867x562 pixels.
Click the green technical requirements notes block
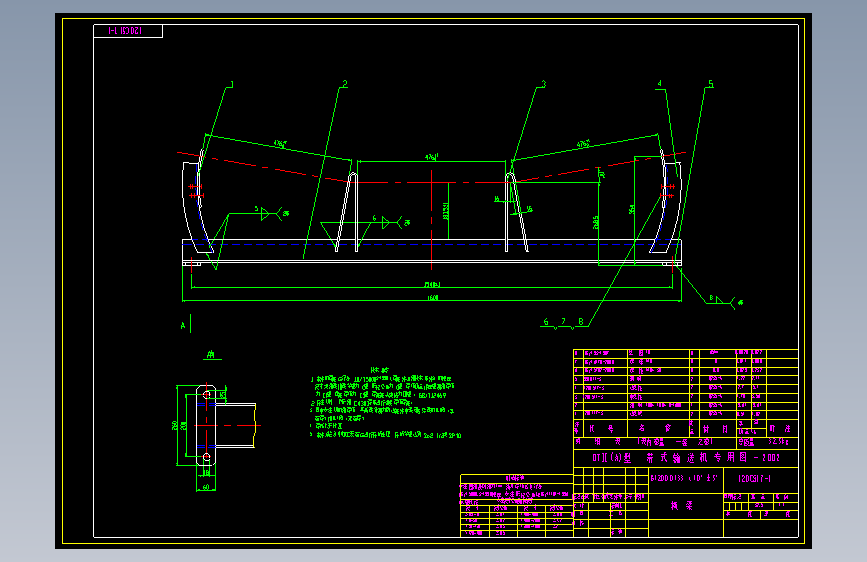385,403
